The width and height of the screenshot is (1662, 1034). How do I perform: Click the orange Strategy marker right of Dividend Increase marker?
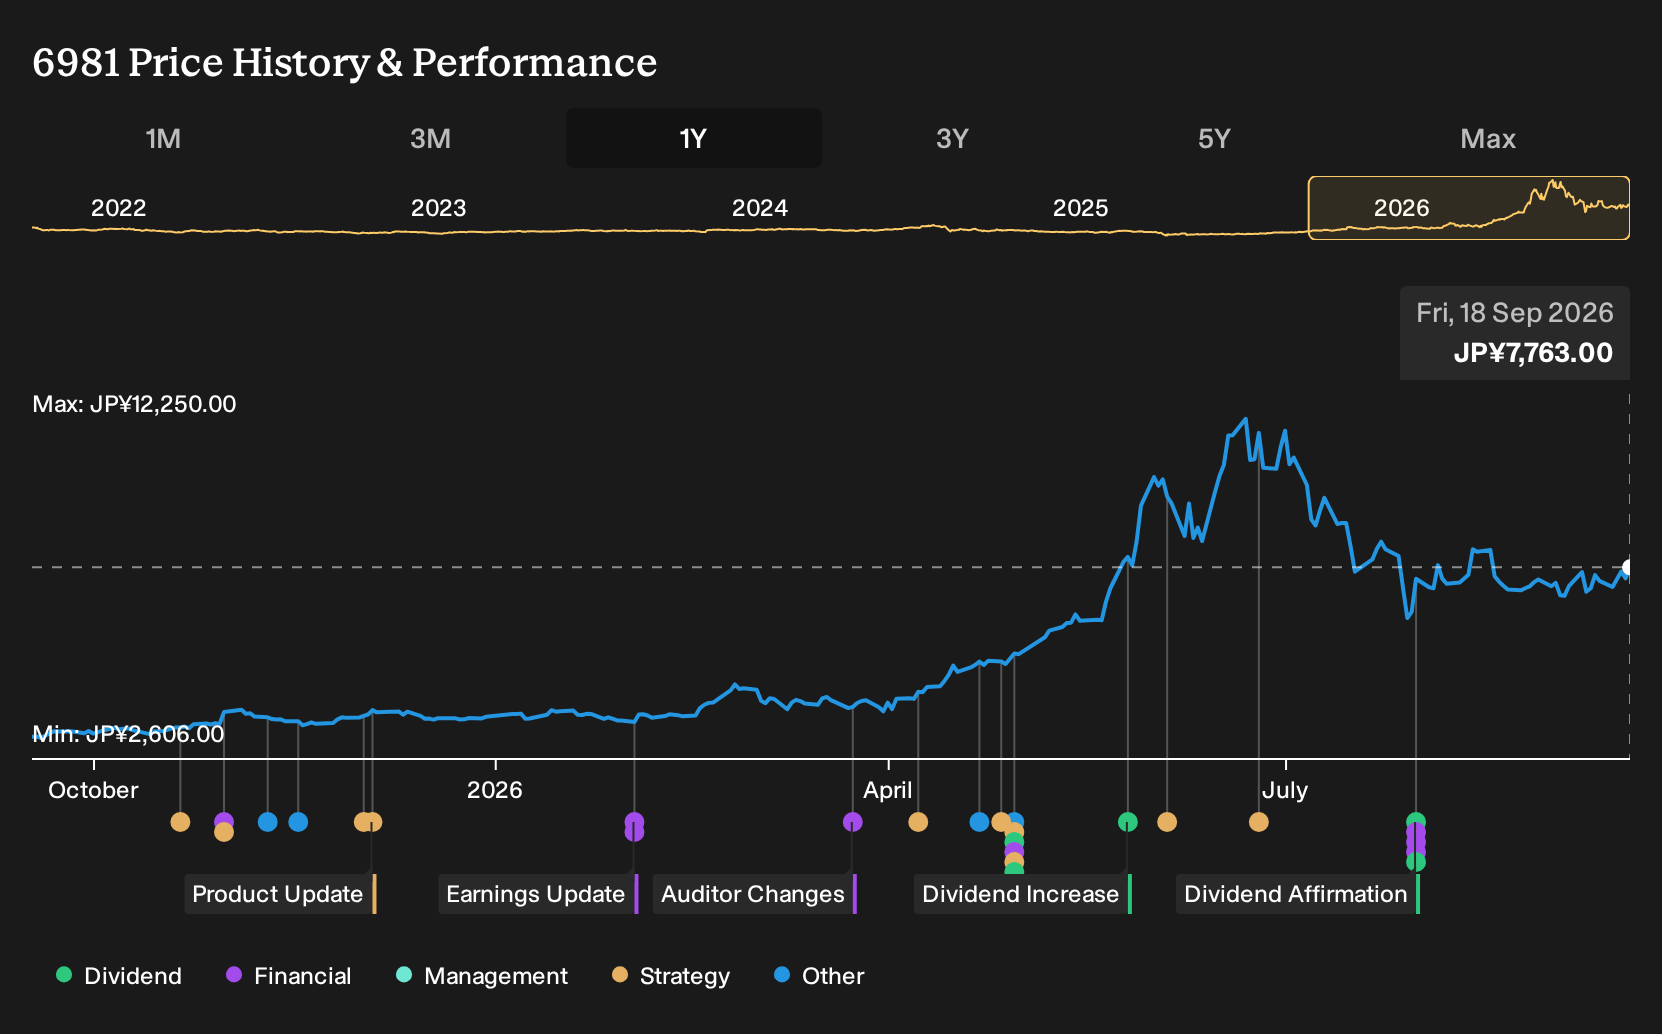click(x=1167, y=822)
